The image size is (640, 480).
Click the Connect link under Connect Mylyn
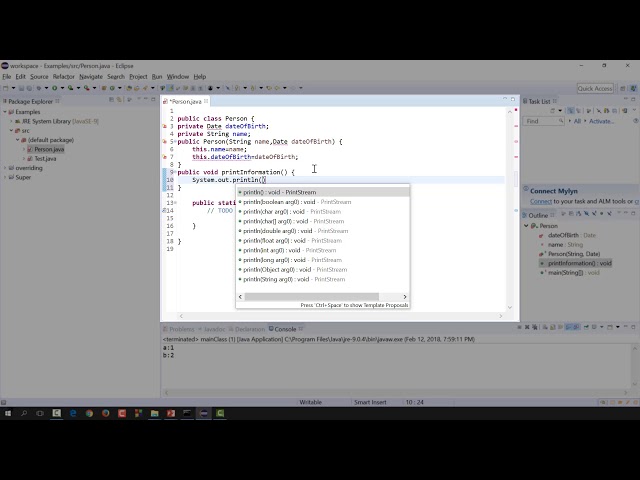(x=541, y=201)
